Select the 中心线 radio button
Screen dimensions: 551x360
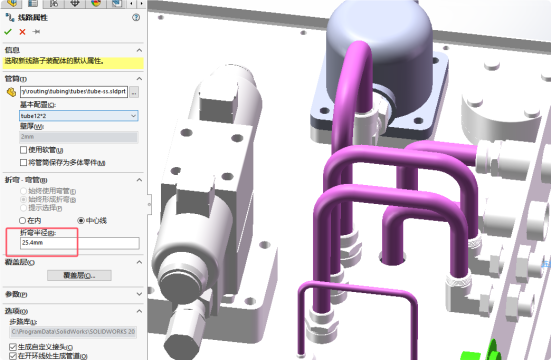point(81,220)
